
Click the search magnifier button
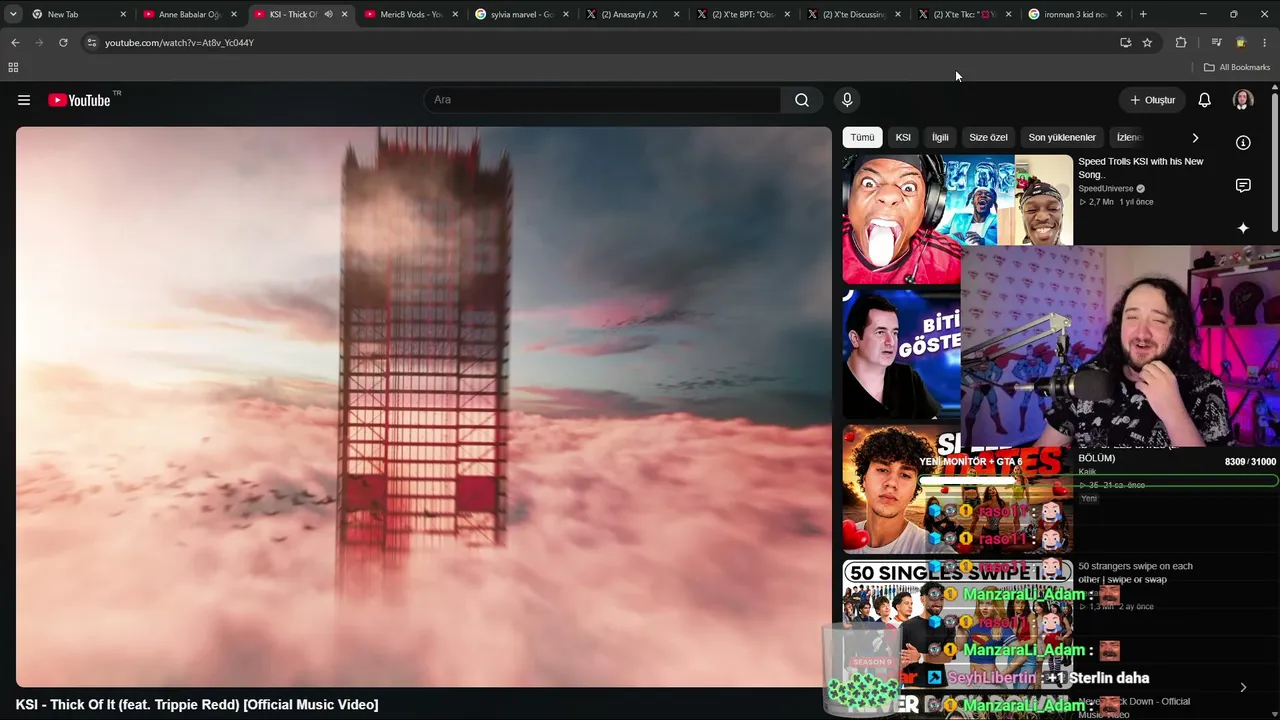[x=802, y=100]
